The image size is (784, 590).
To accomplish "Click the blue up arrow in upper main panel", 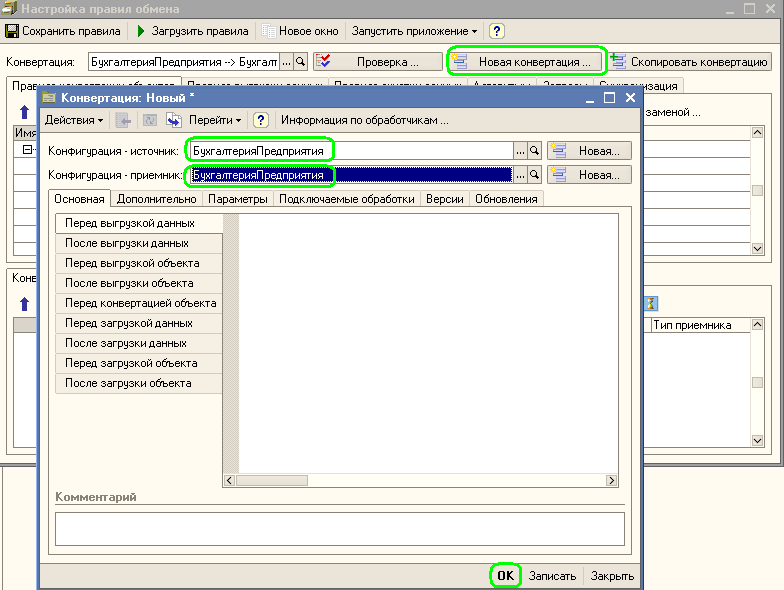I will [24, 112].
